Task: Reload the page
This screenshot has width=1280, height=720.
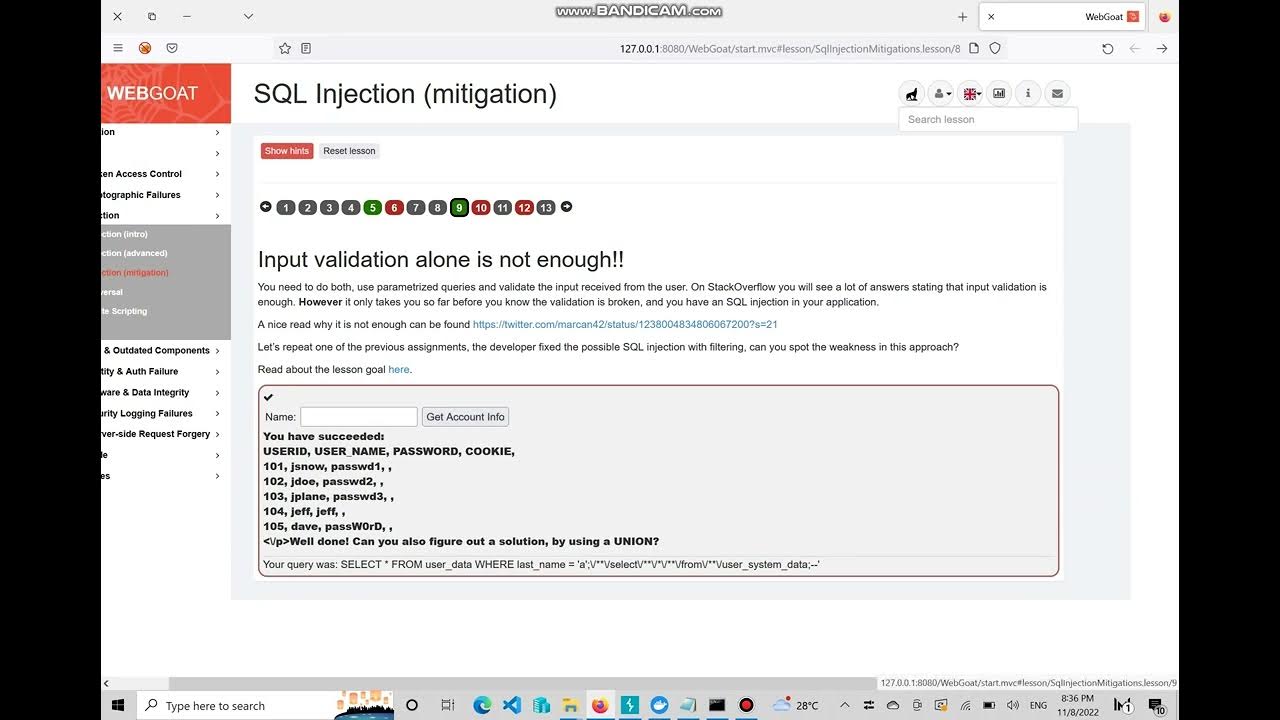Action: tap(1107, 48)
